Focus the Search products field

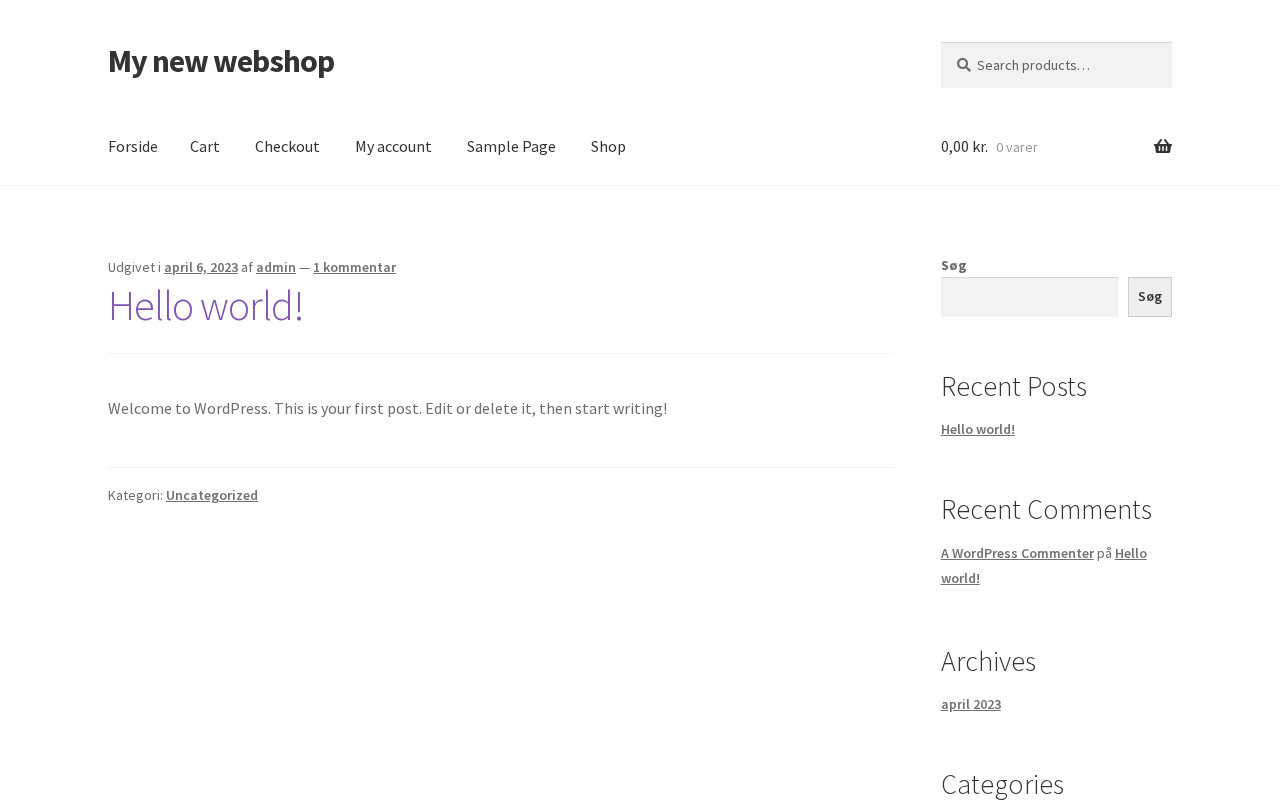click(x=1066, y=65)
